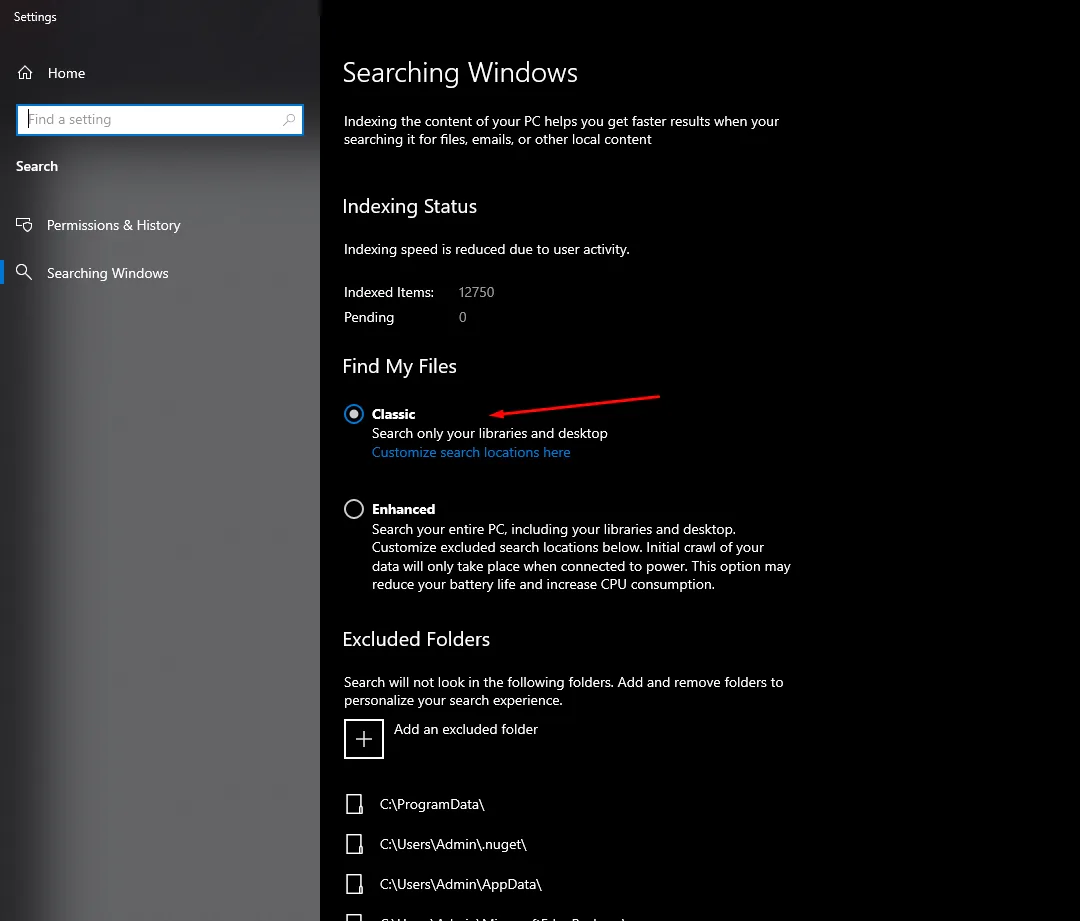Open Permissions & History page
The image size is (1080, 921).
pyautogui.click(x=114, y=225)
